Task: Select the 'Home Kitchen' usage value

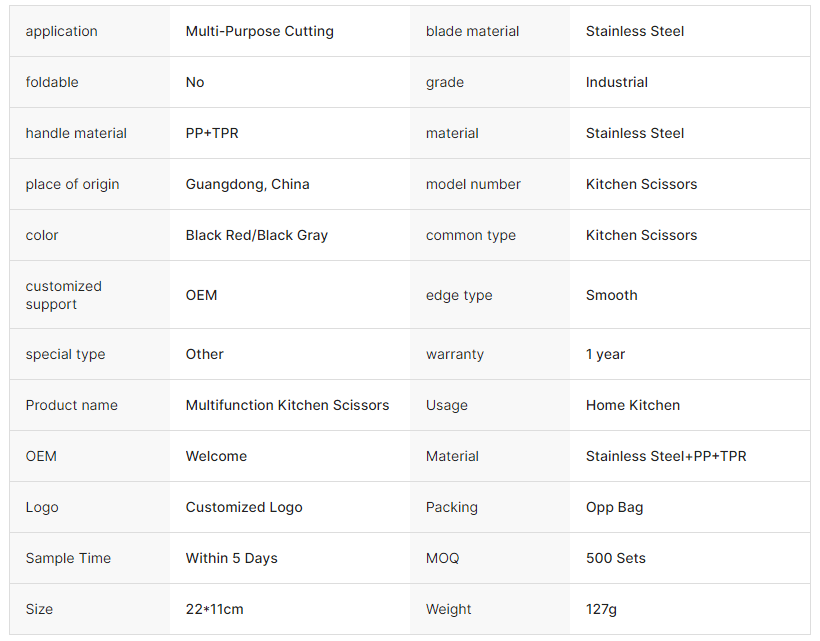Action: (x=633, y=405)
